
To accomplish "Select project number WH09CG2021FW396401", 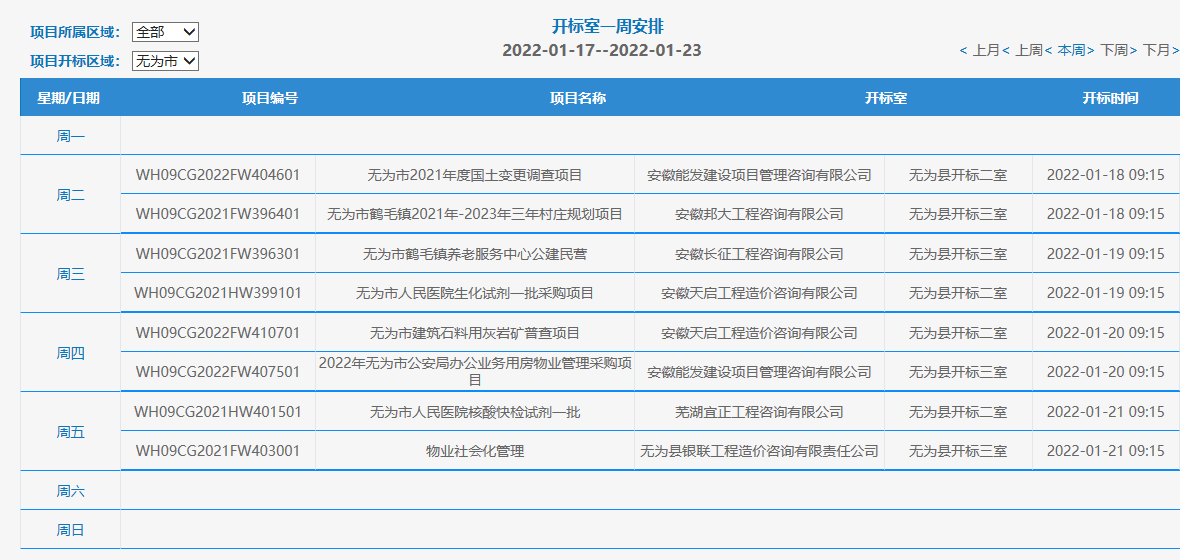I will (x=218, y=214).
